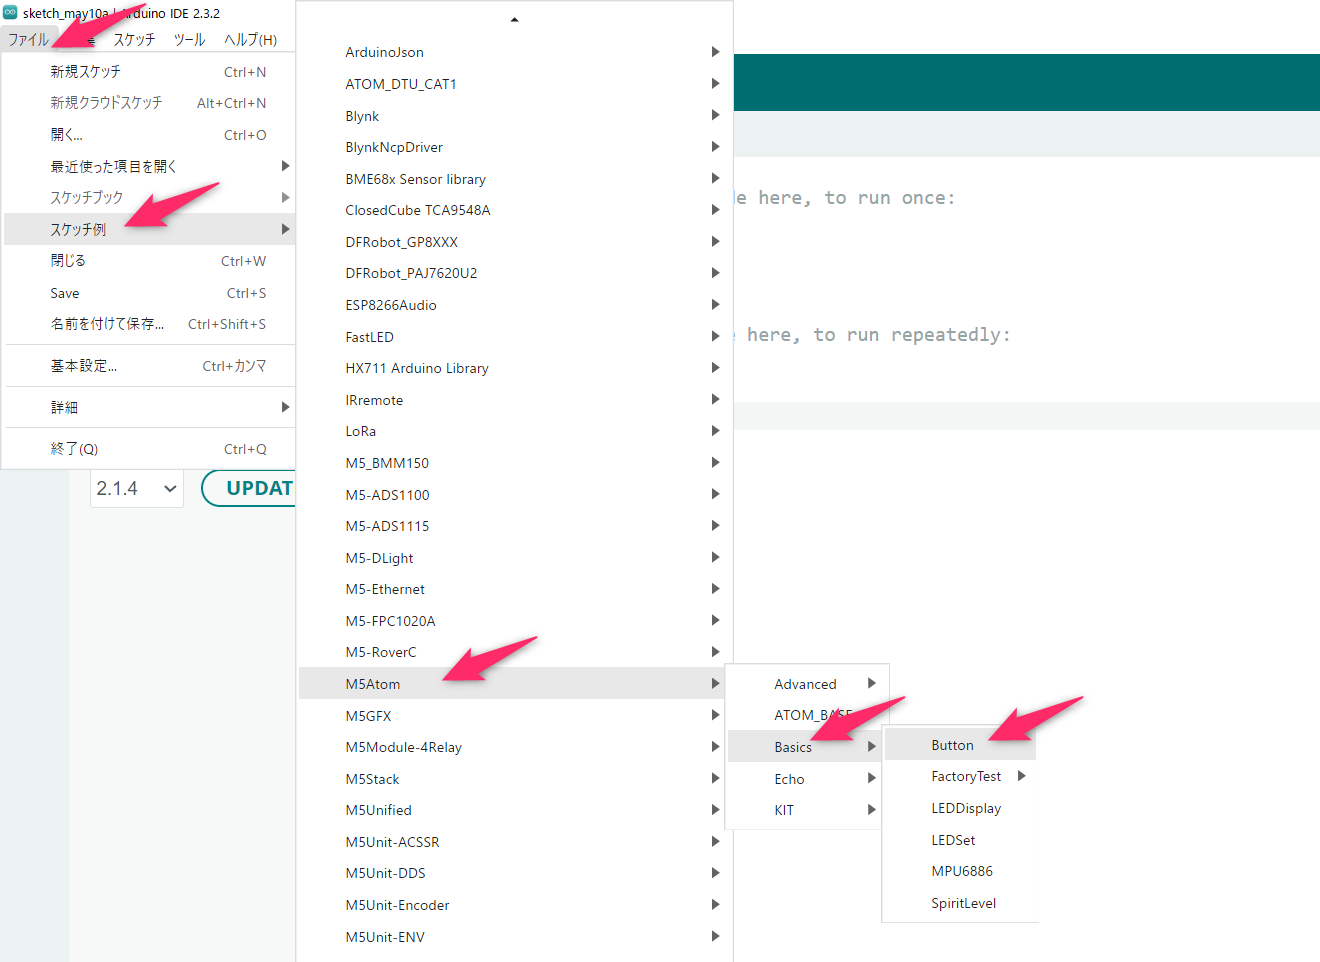1320x962 pixels.
Task: Click the Arduino IDE app icon in title bar
Action: tap(10, 13)
